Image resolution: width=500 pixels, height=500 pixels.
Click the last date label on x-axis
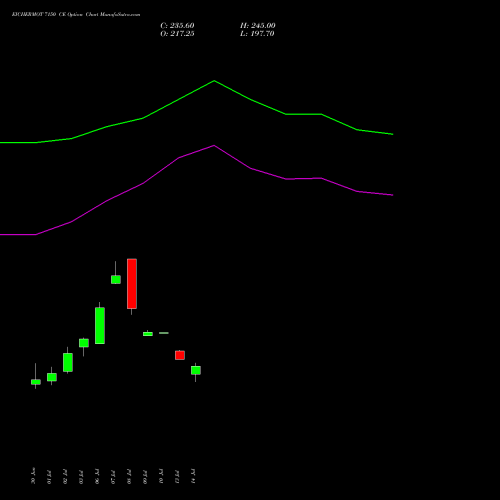[x=193, y=476]
